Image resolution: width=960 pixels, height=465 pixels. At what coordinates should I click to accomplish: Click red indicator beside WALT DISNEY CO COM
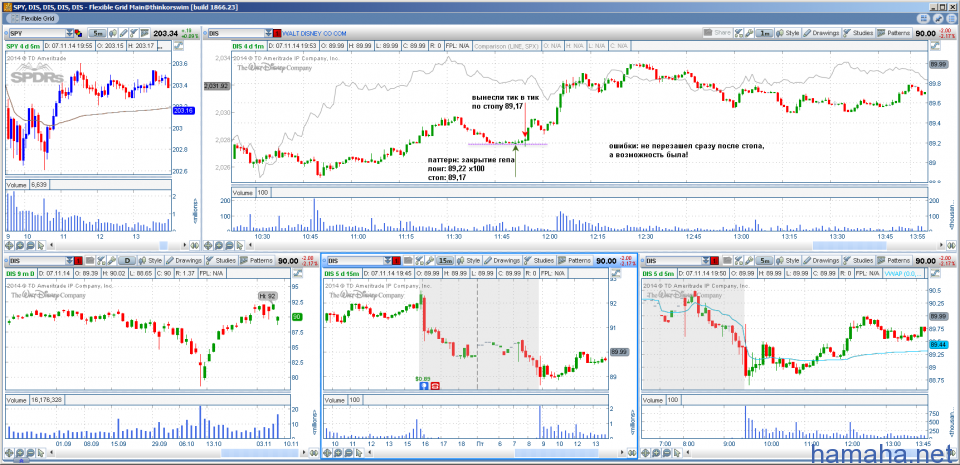coord(277,33)
